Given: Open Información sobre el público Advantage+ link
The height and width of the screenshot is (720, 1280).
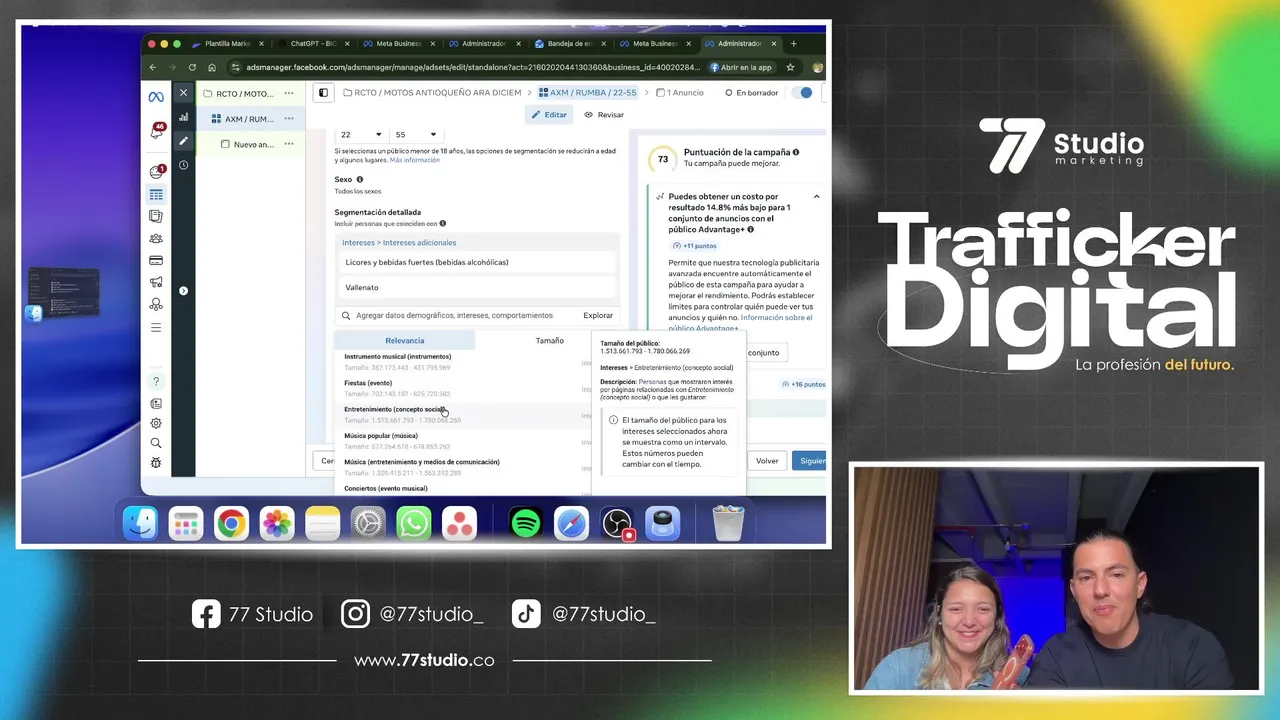Looking at the screenshot, I should click(740, 322).
